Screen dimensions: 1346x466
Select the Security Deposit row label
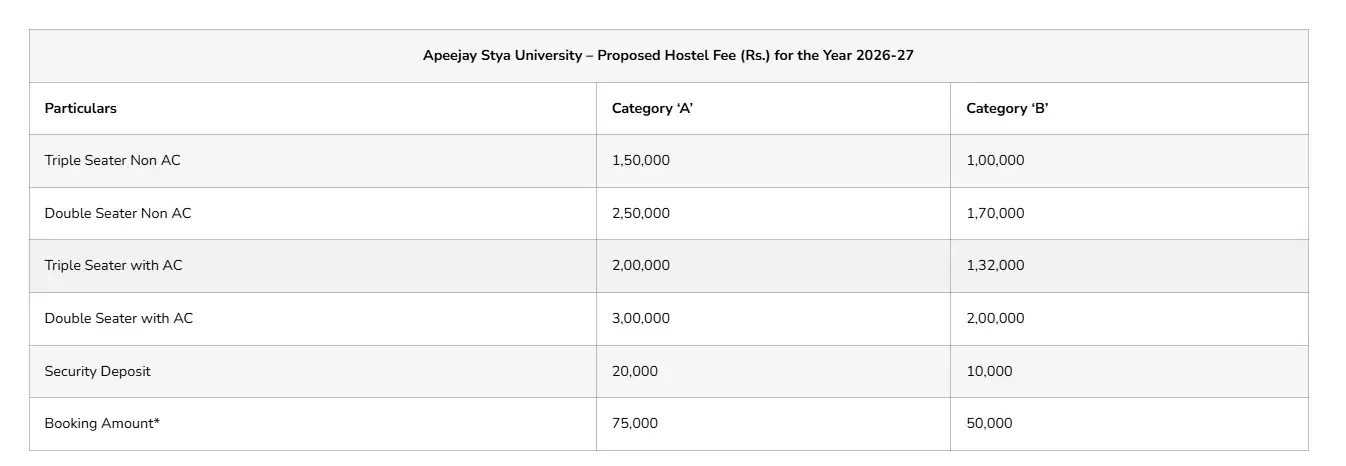click(x=97, y=371)
